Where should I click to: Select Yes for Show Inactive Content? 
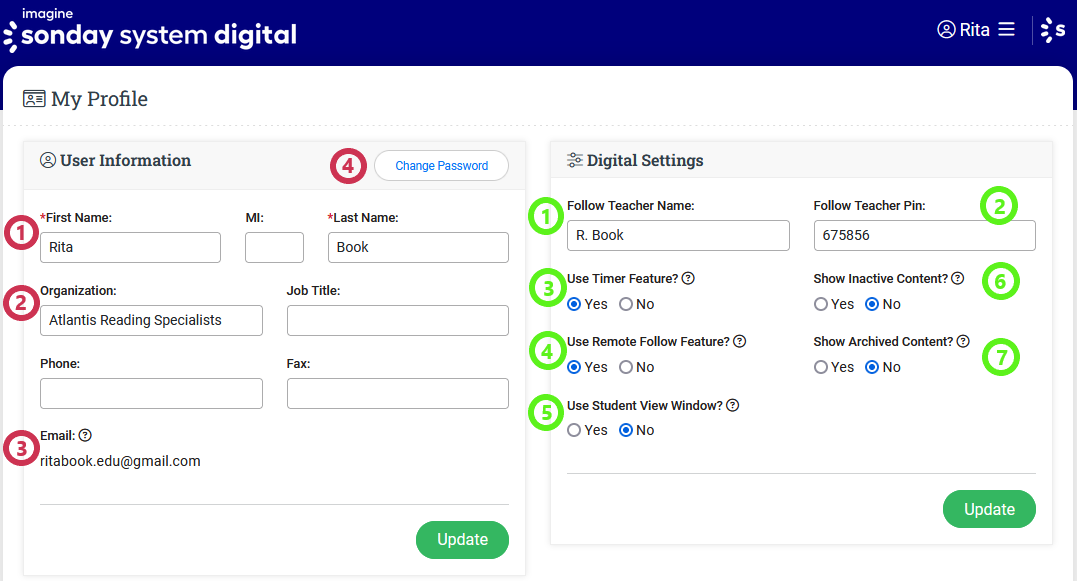(x=821, y=304)
